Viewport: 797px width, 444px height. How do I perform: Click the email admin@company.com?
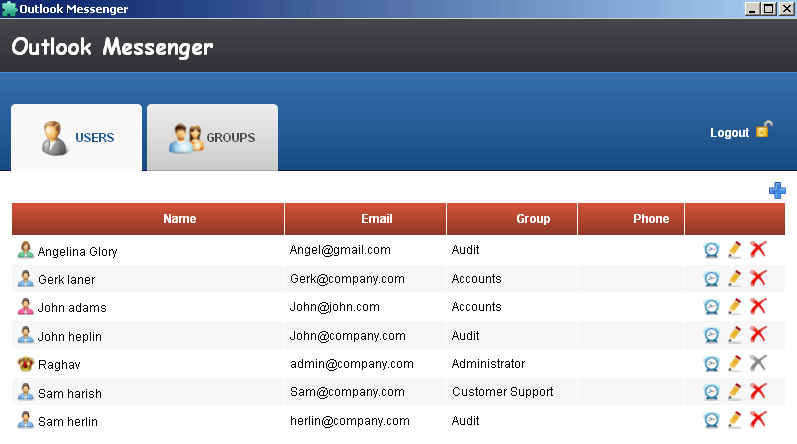352,364
